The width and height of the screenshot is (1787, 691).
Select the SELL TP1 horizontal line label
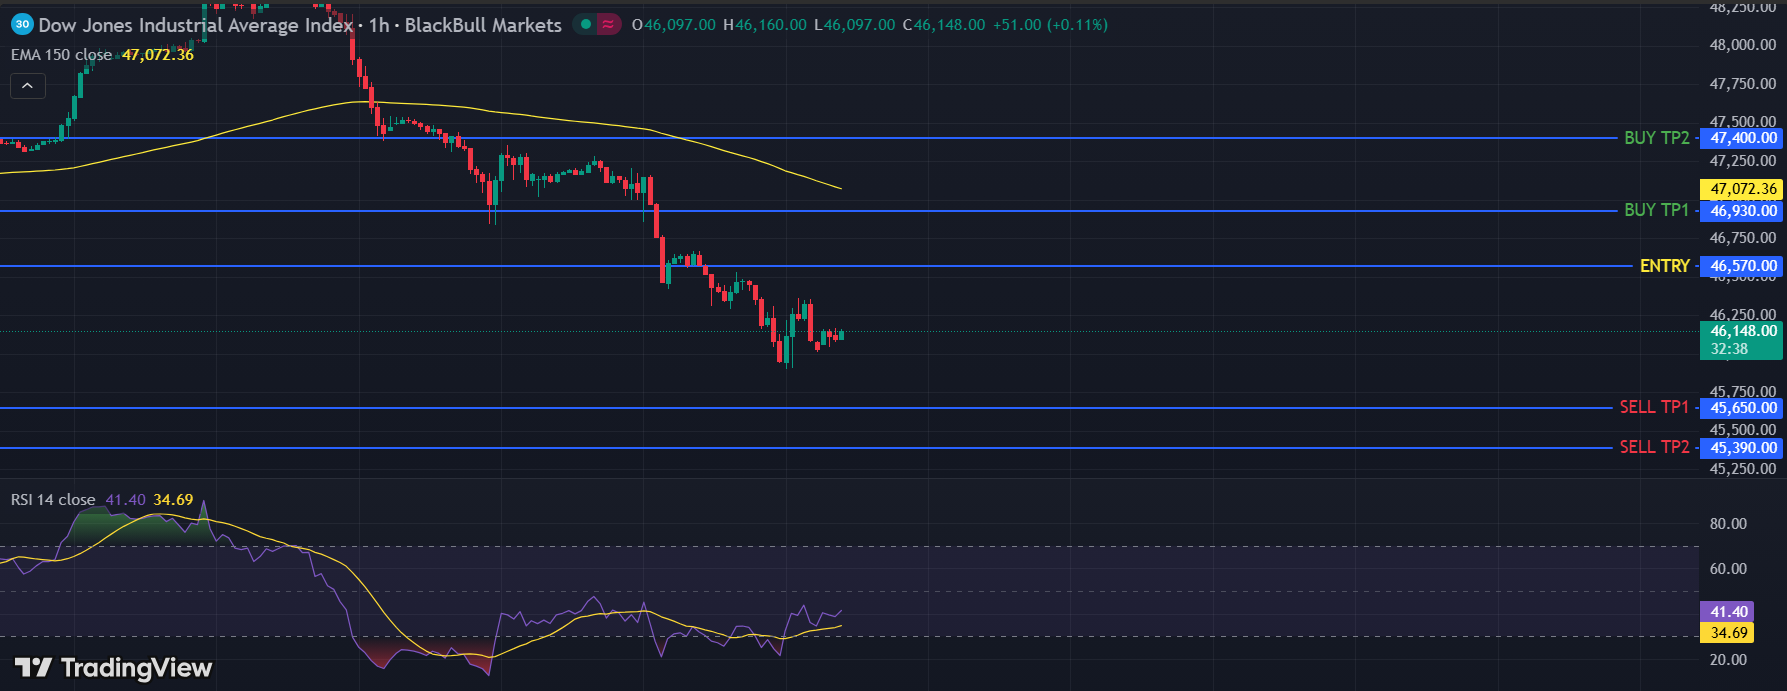(1653, 407)
